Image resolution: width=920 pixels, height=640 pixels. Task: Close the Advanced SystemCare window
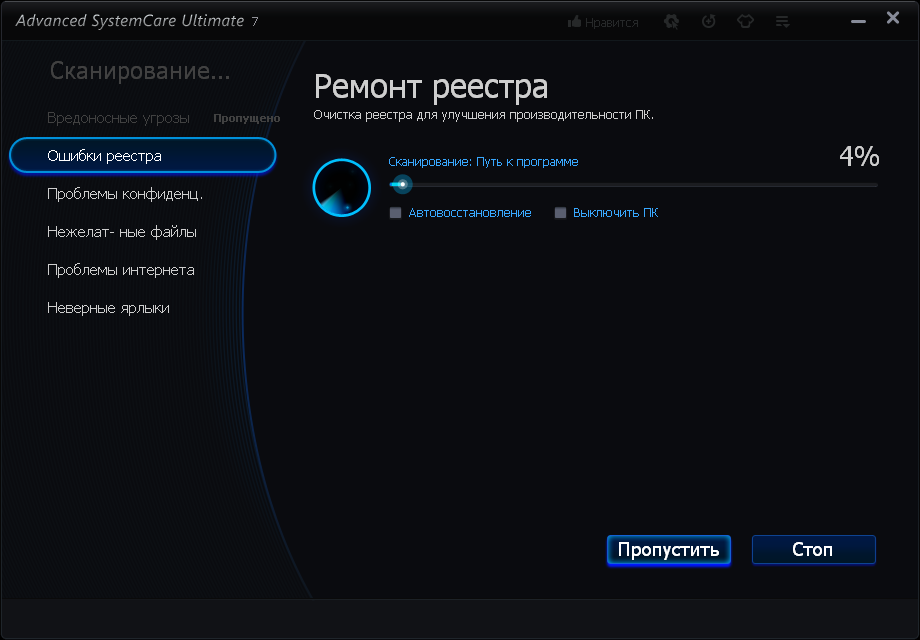(893, 18)
